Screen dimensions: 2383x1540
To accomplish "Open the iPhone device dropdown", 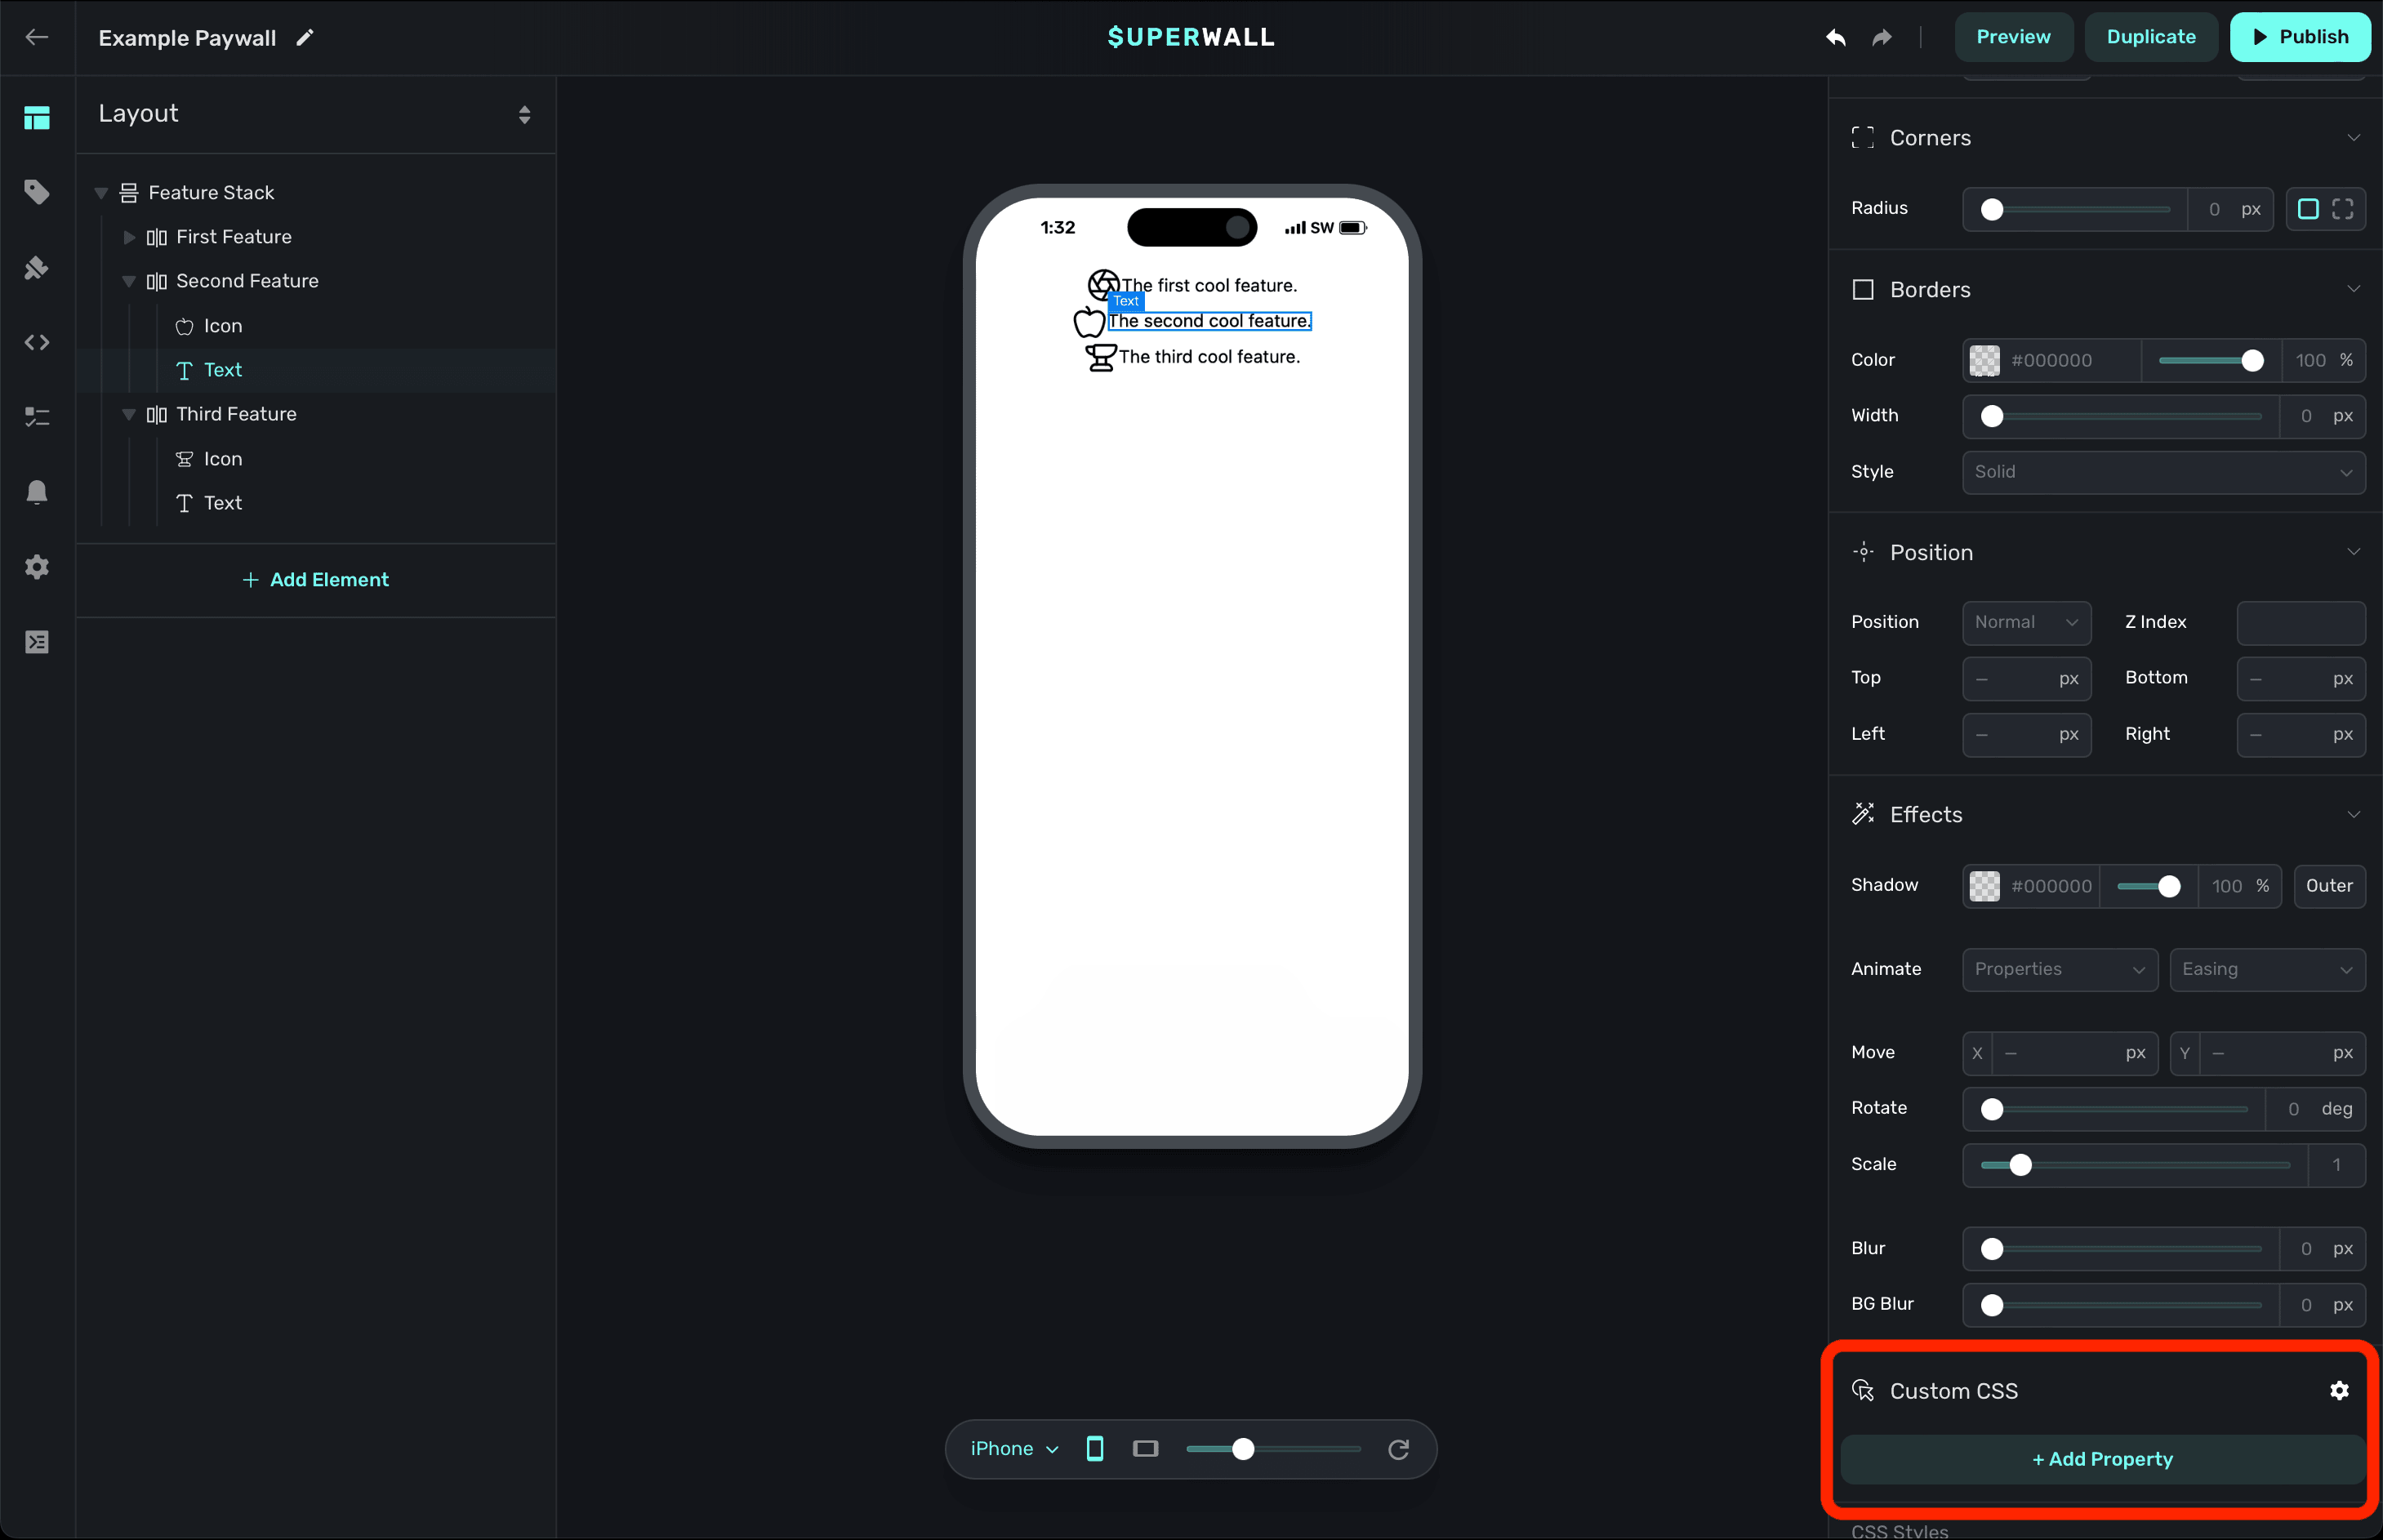I will 1013,1449.
